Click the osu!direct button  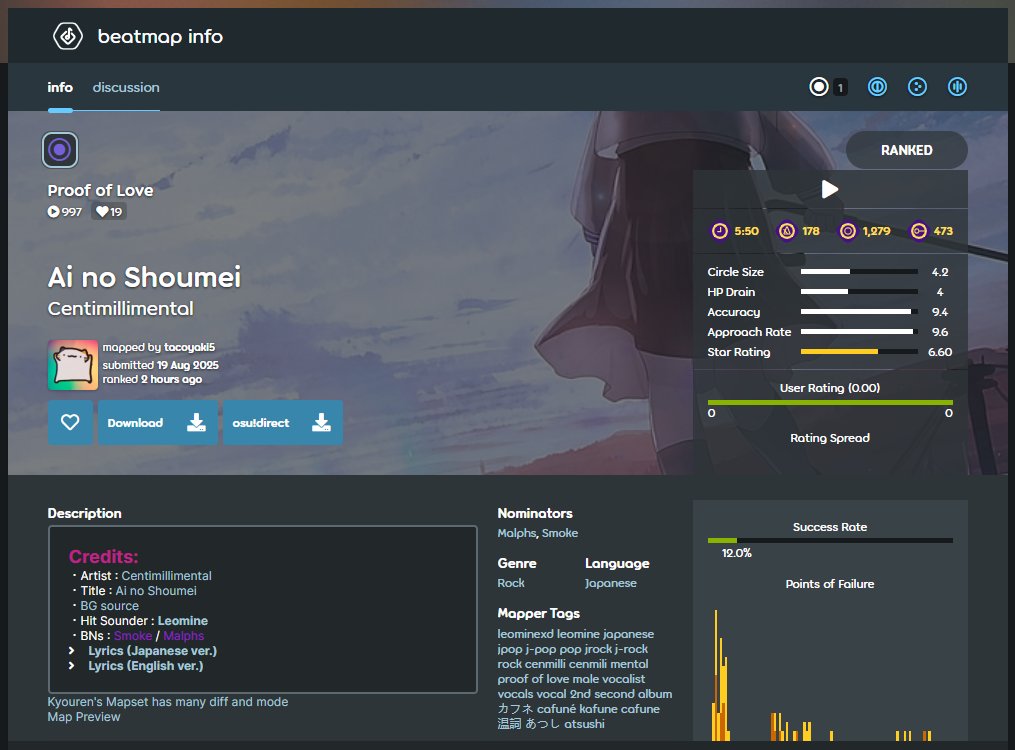pyautogui.click(x=283, y=423)
